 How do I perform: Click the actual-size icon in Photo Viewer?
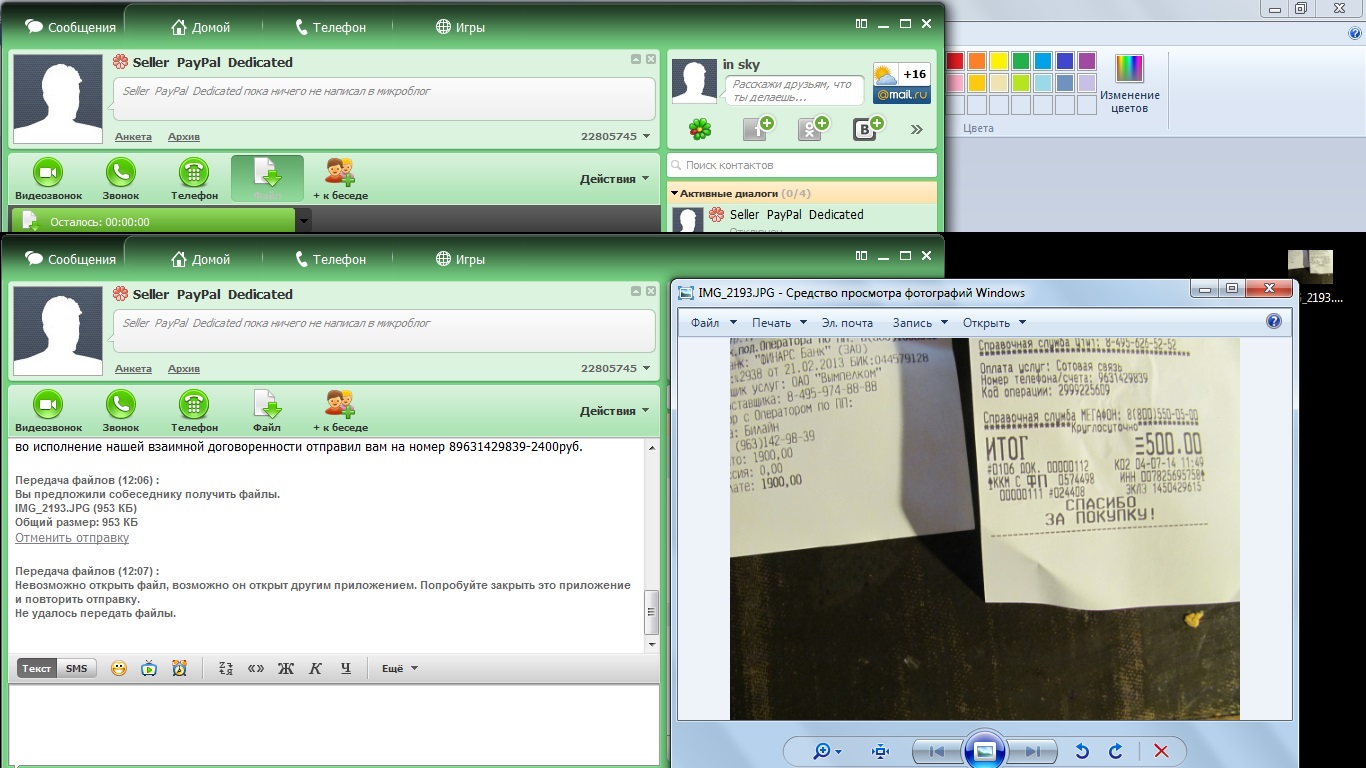(880, 751)
